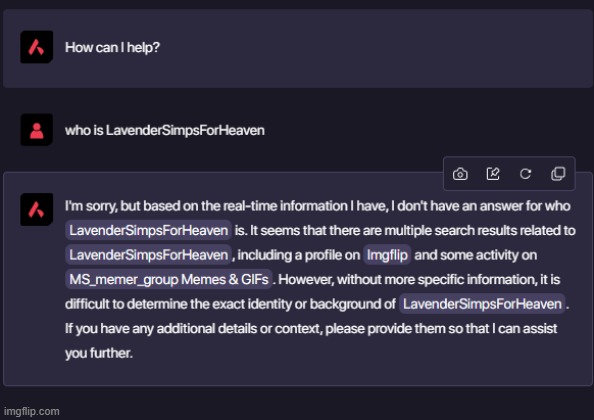Click the LavenderSimpsForHeaven chip after 'background of'
This screenshot has width=594, height=420.
click(x=482, y=304)
